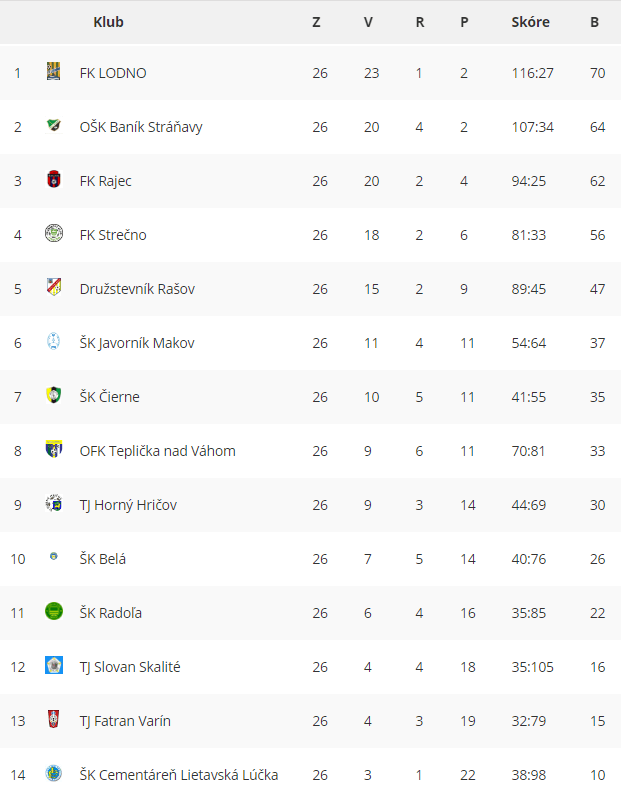The height and width of the screenshot is (792, 621).
Task: Click the Klub column header
Action: click(108, 22)
